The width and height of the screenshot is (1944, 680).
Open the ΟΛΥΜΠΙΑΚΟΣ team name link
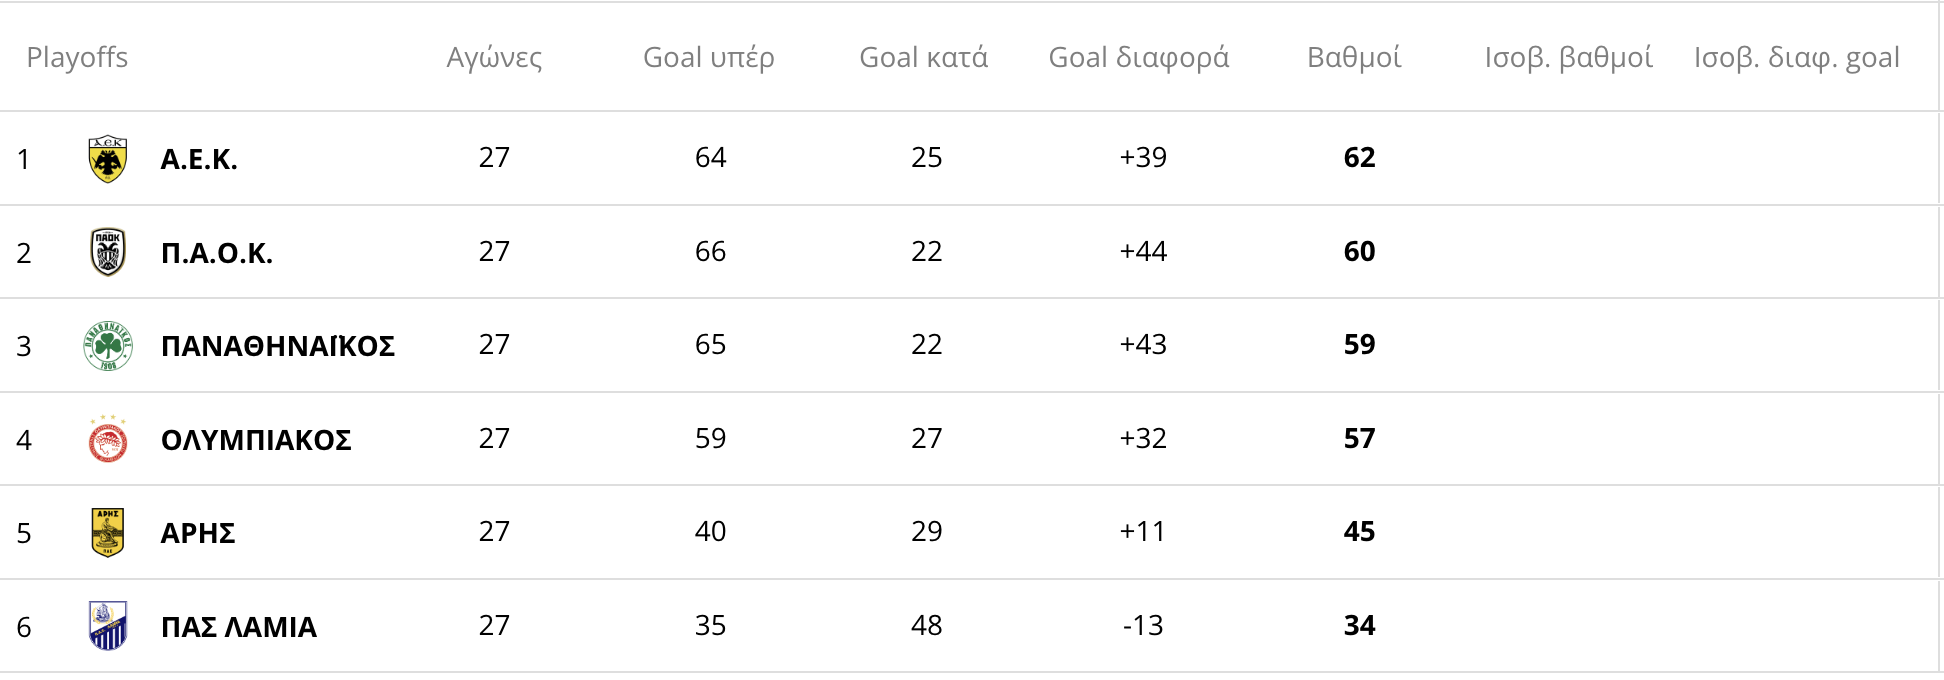(256, 440)
